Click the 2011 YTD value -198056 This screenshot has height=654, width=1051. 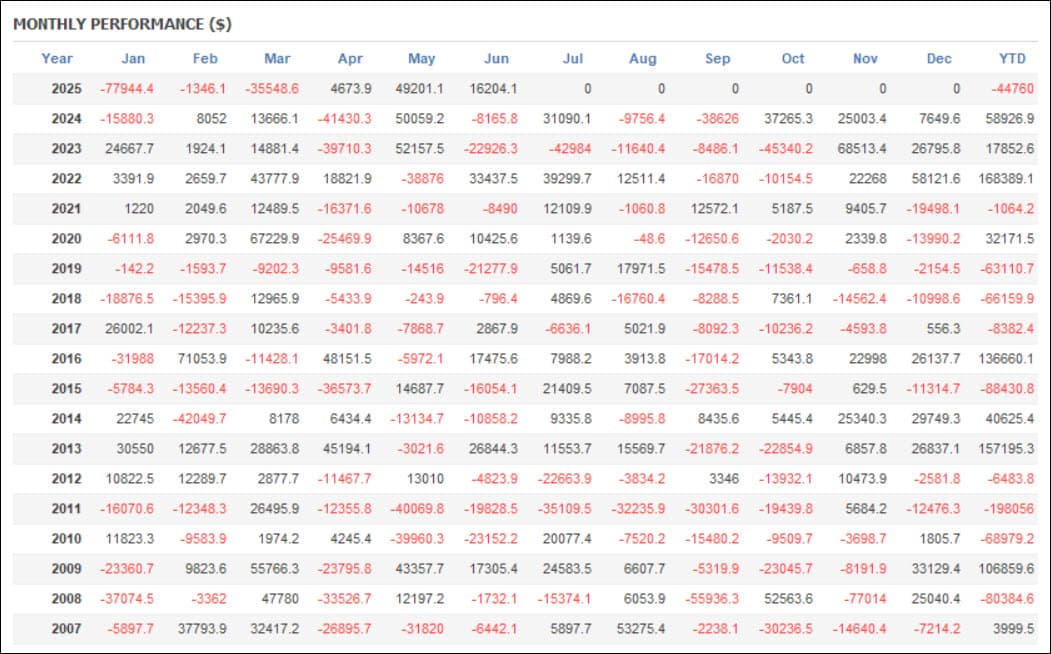click(1009, 509)
